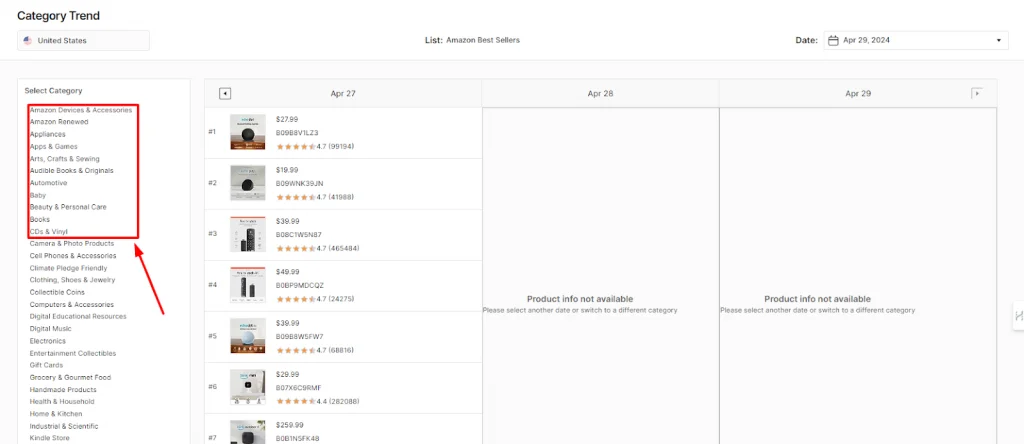Select the Camera & Photo Products category
Viewport: 1024px width, 444px height.
tap(72, 244)
